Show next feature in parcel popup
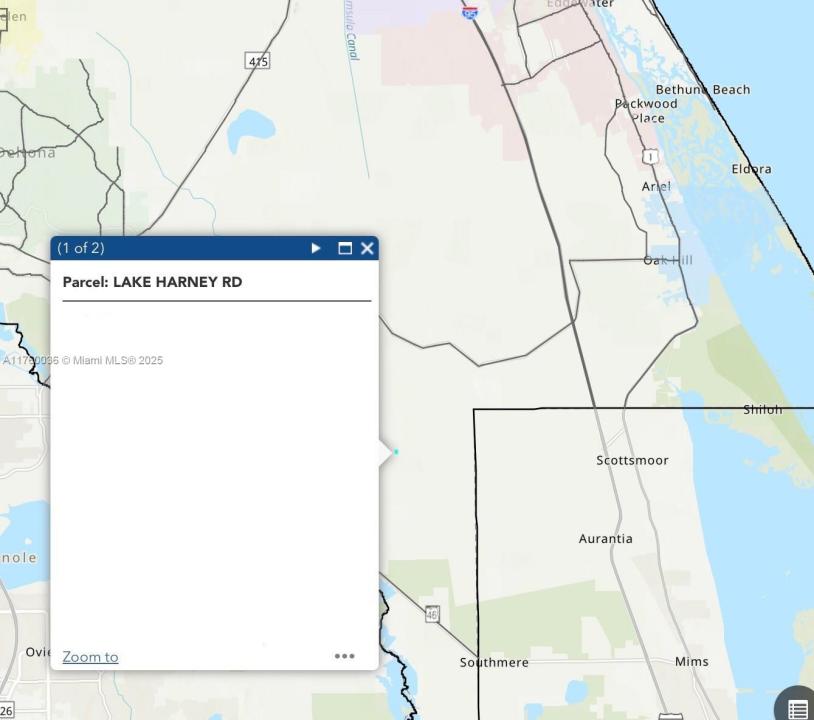This screenshot has width=814, height=720. tap(316, 248)
